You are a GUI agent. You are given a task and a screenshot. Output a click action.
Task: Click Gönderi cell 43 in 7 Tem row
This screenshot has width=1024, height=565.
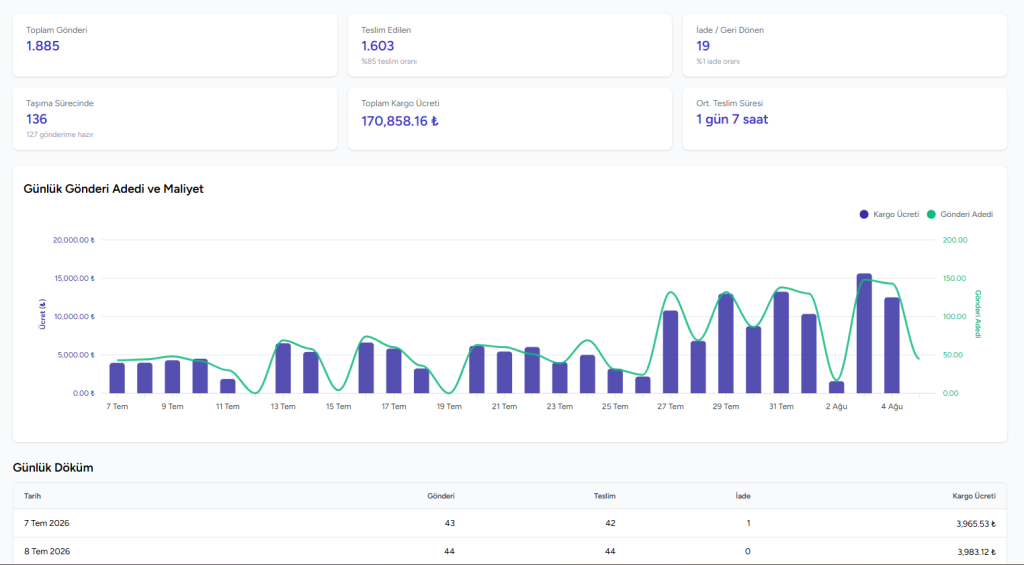tap(449, 523)
